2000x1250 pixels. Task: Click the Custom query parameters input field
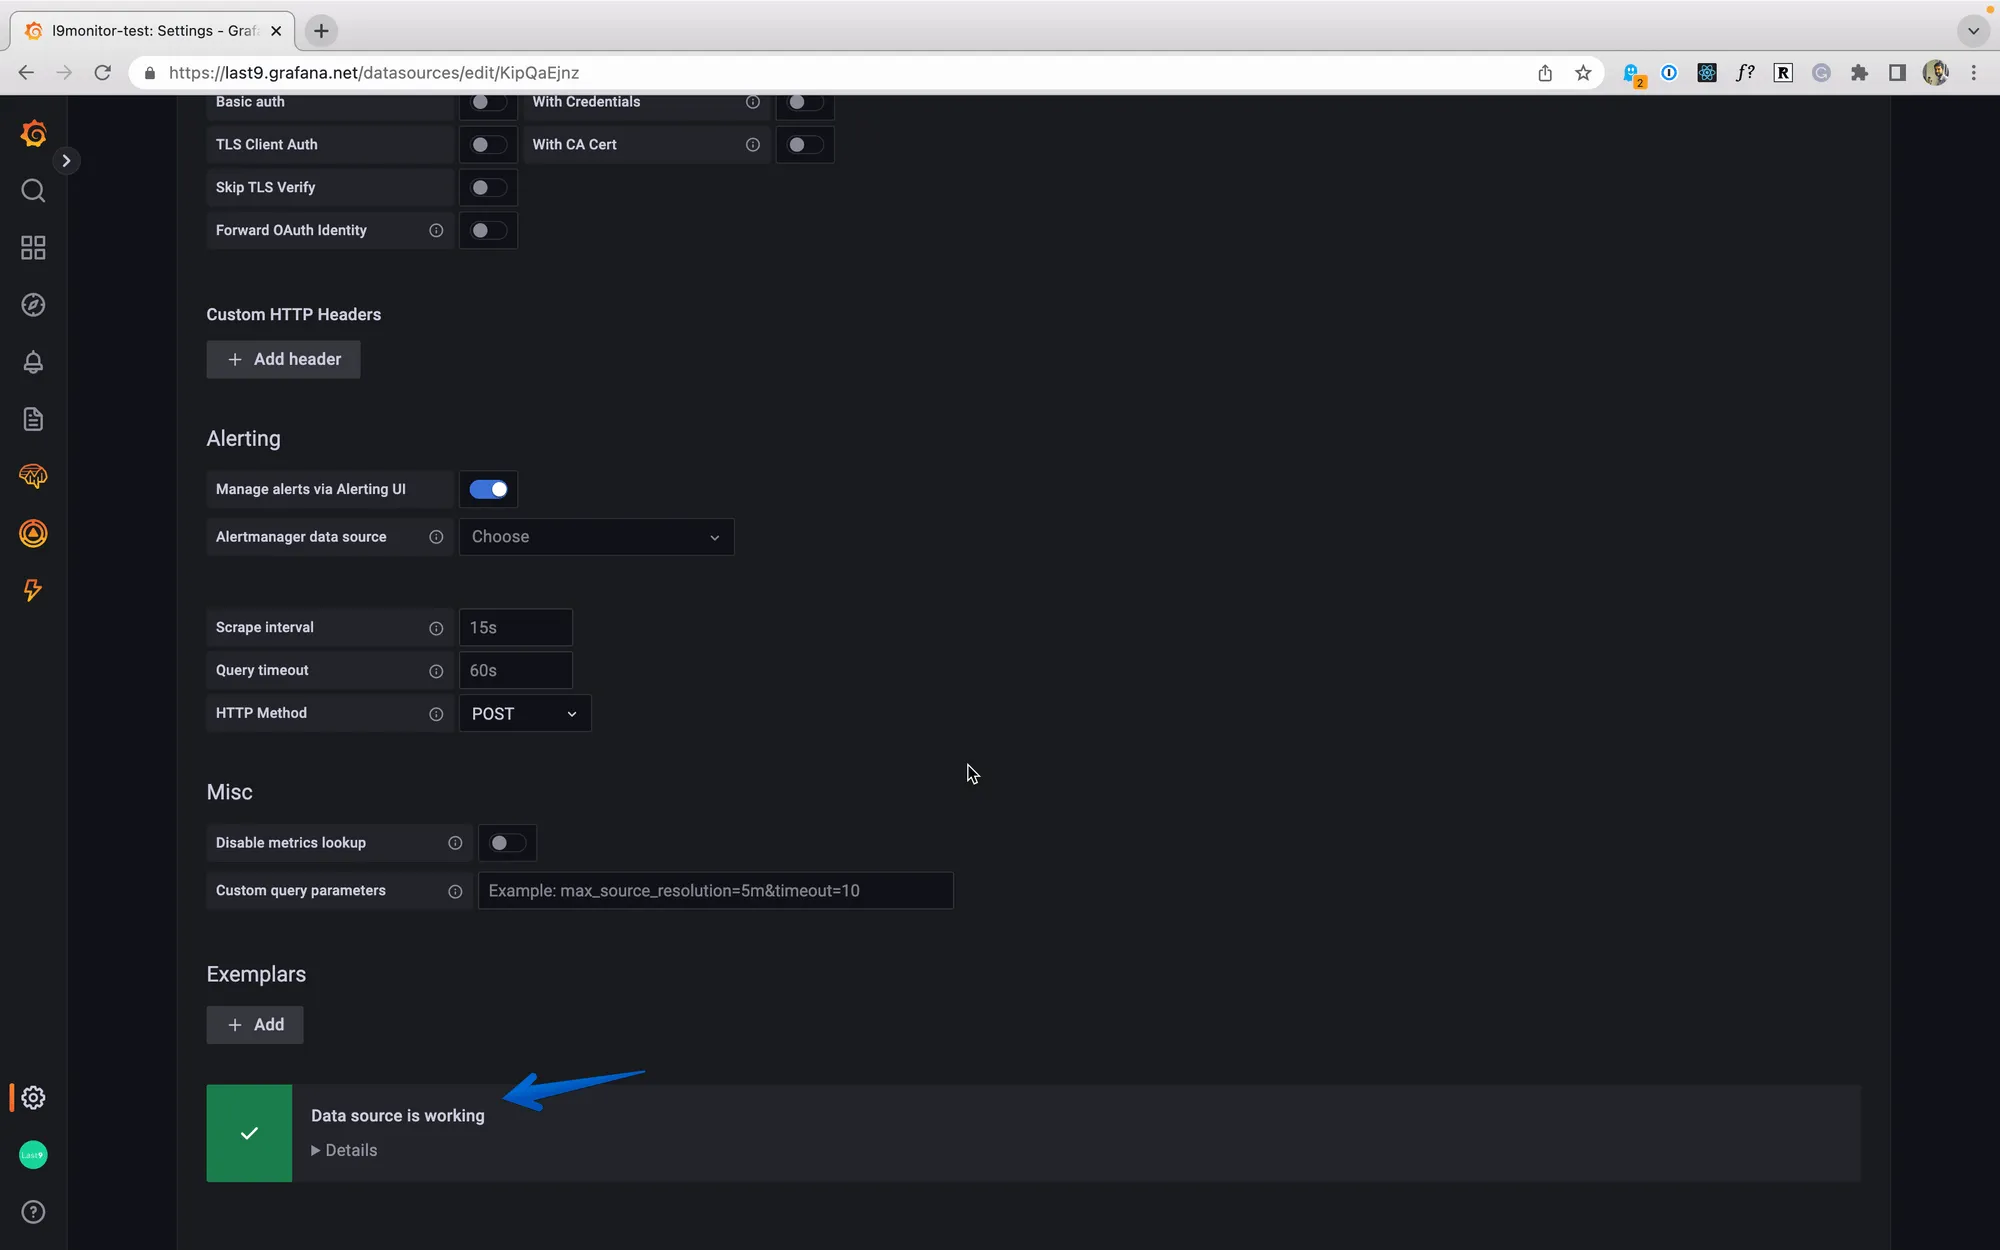click(x=715, y=891)
